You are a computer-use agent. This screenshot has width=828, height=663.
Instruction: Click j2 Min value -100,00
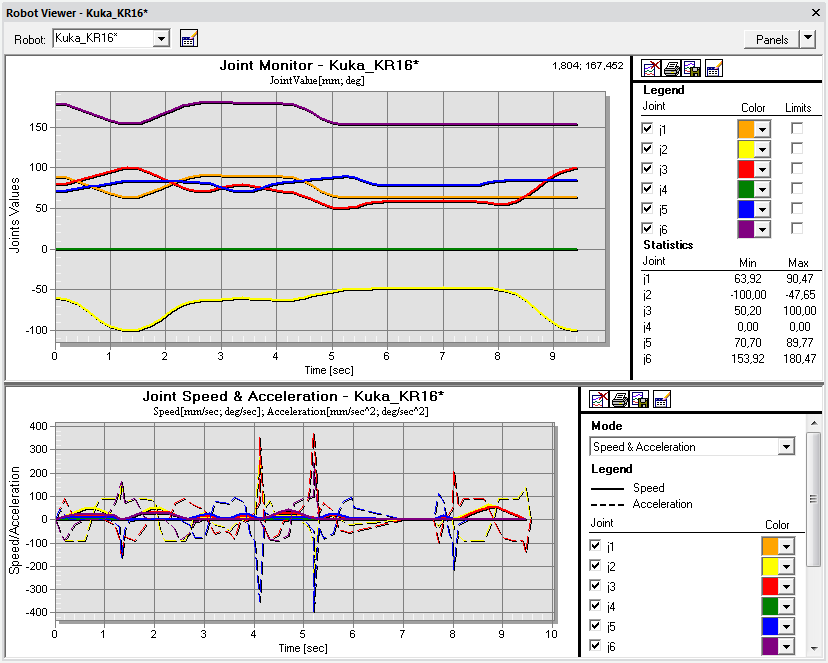tap(748, 295)
